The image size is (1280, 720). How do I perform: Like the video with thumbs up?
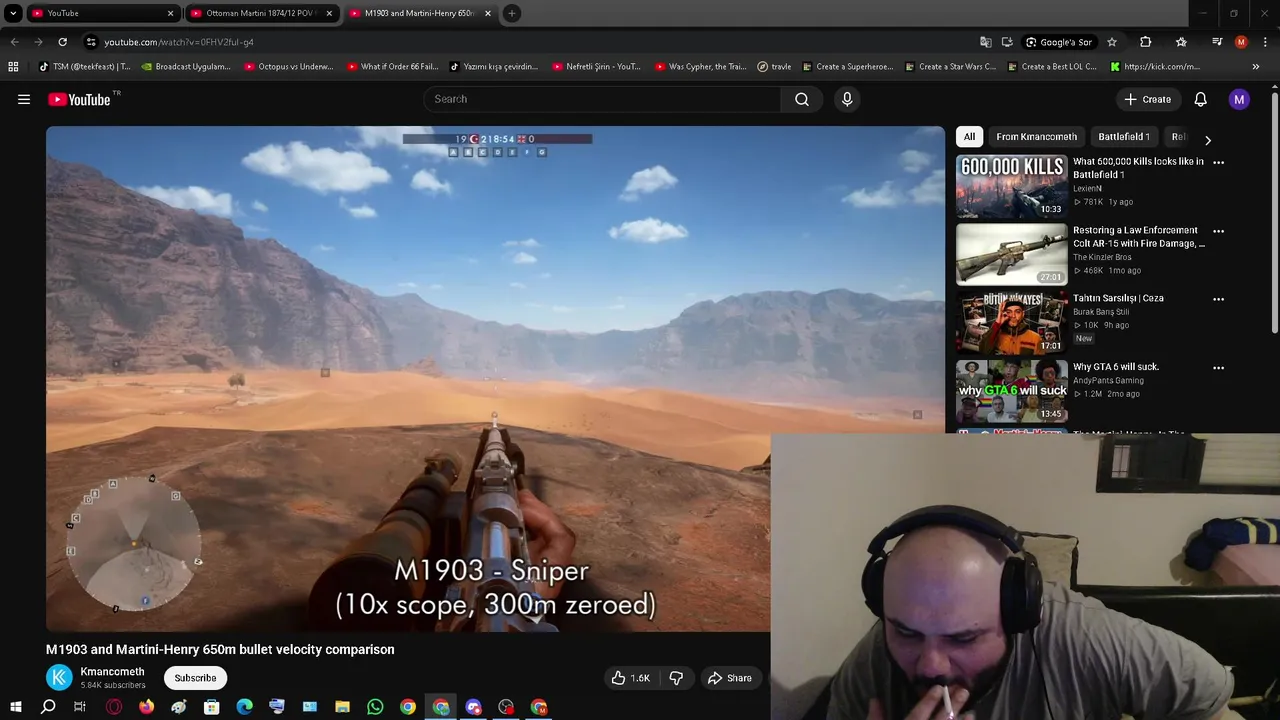pos(631,678)
